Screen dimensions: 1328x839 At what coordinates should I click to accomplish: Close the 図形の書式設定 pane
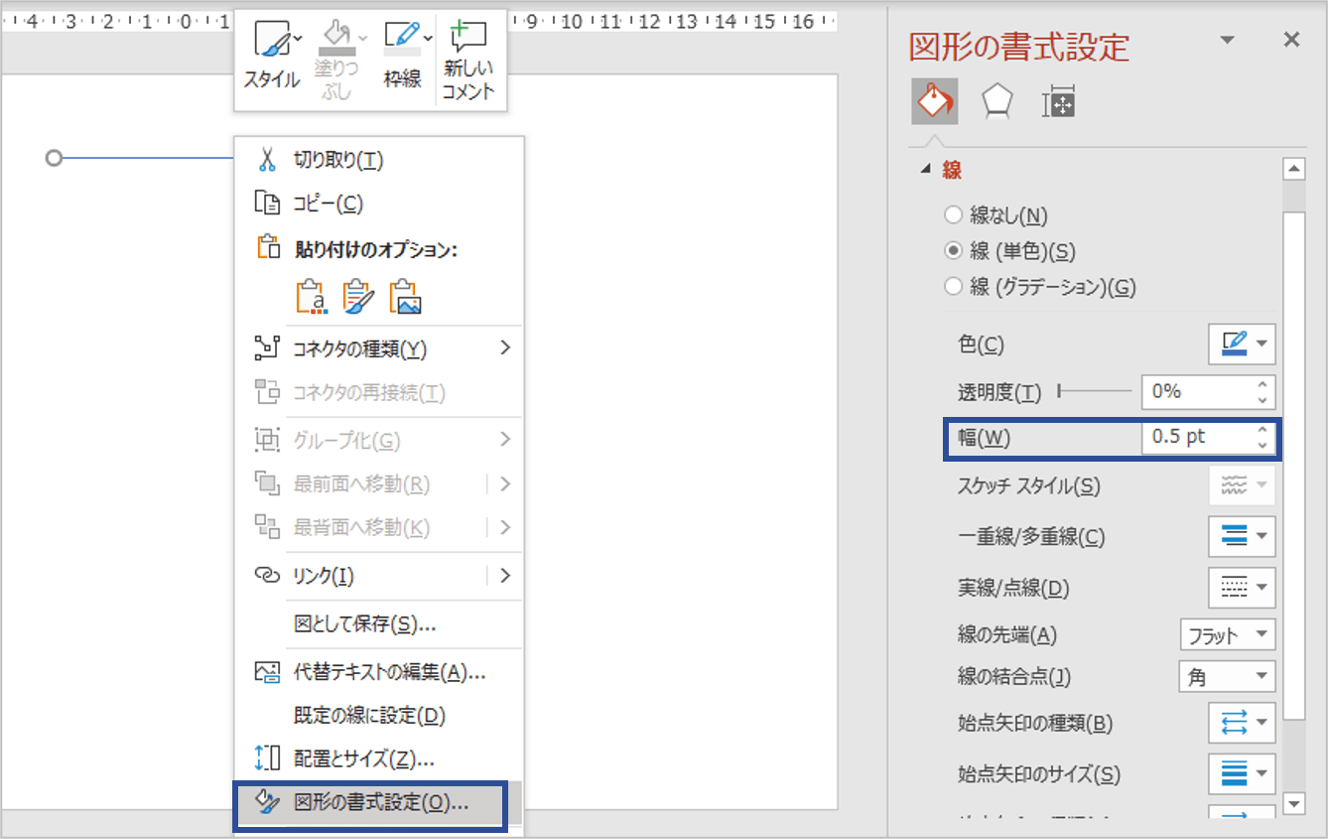[1291, 40]
